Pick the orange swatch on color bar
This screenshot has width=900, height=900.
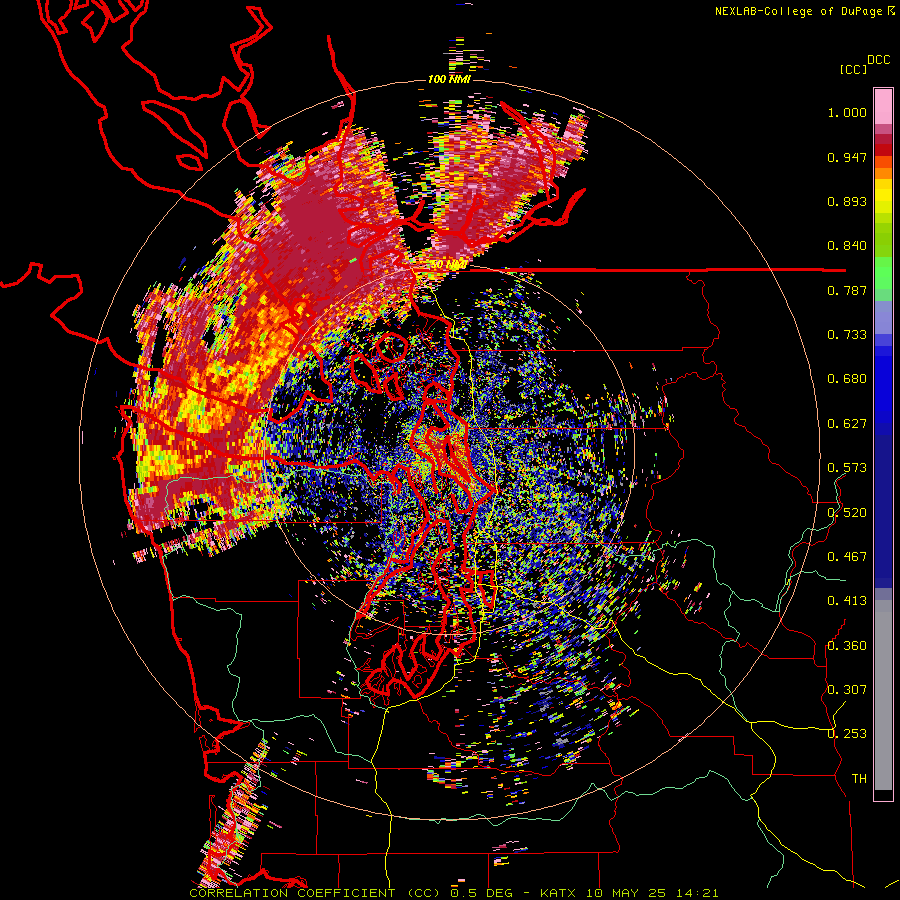tap(883, 173)
